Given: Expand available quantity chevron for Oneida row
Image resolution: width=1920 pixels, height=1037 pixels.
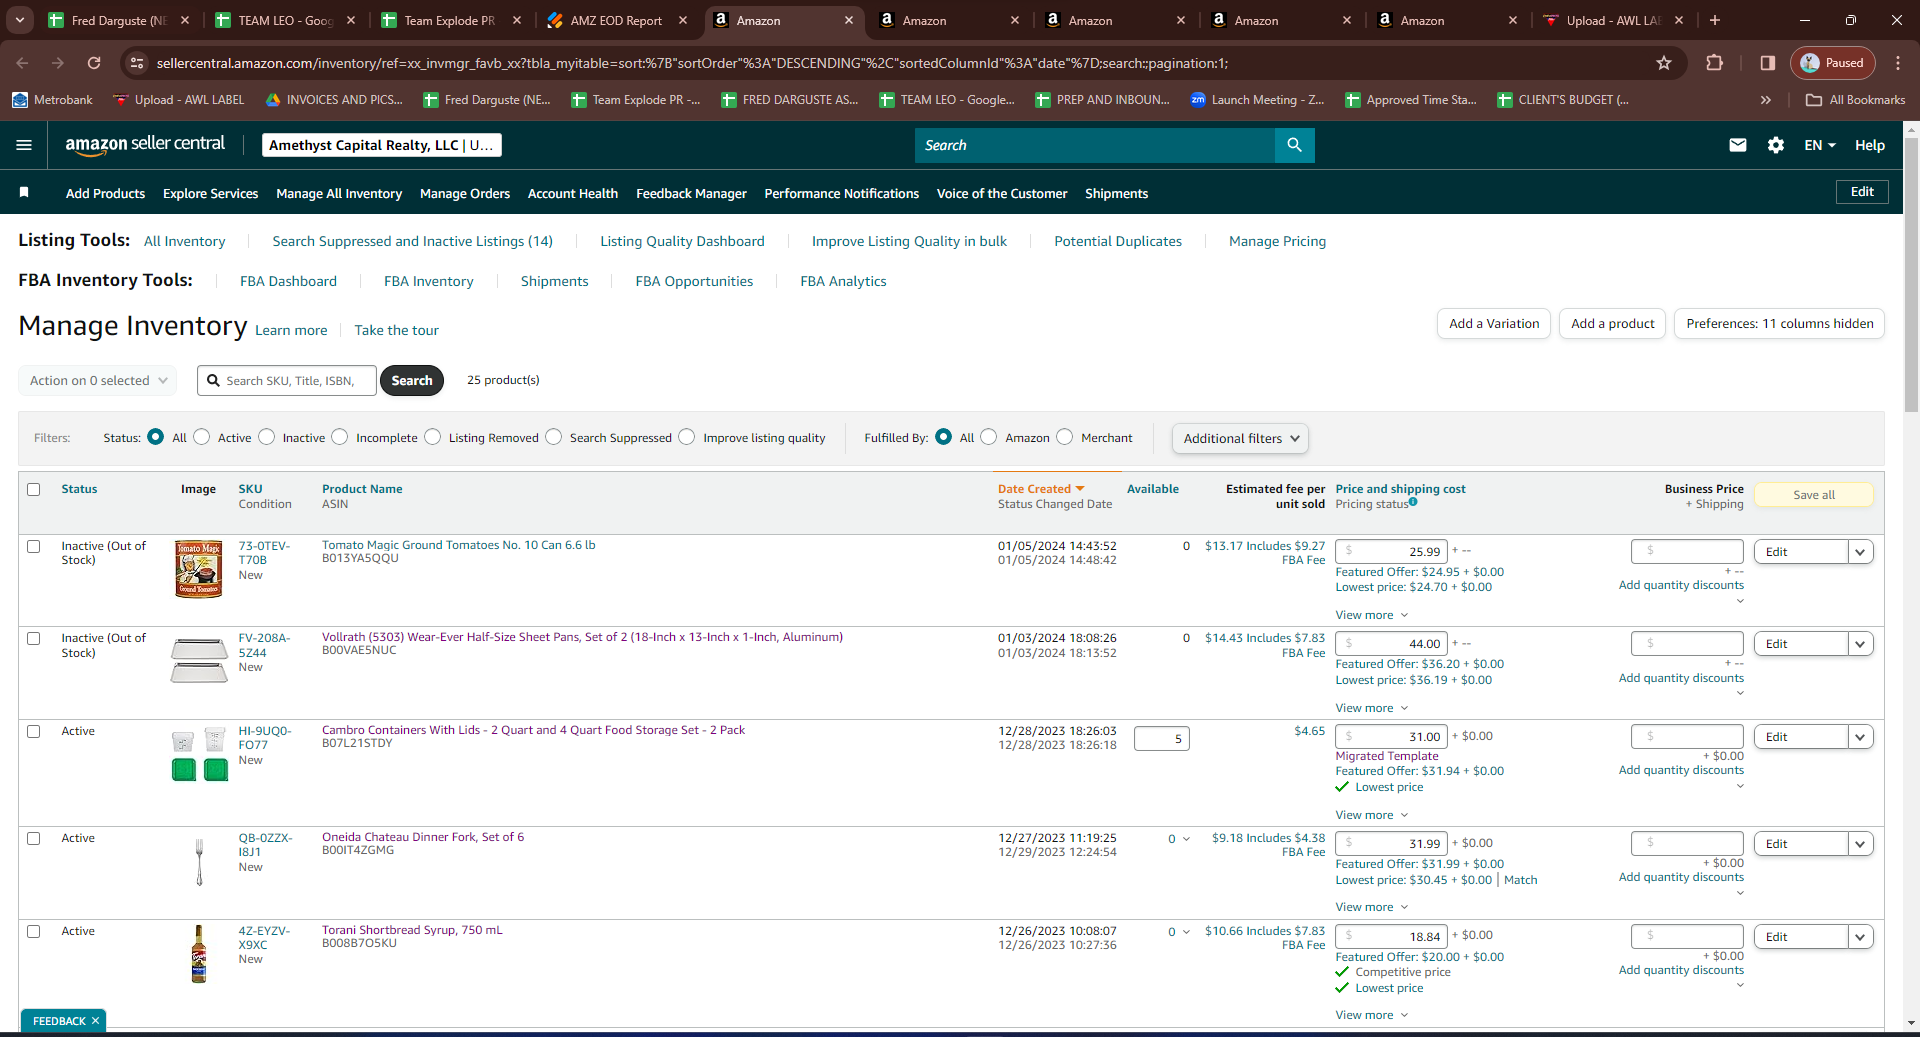Looking at the screenshot, I should pyautogui.click(x=1186, y=839).
